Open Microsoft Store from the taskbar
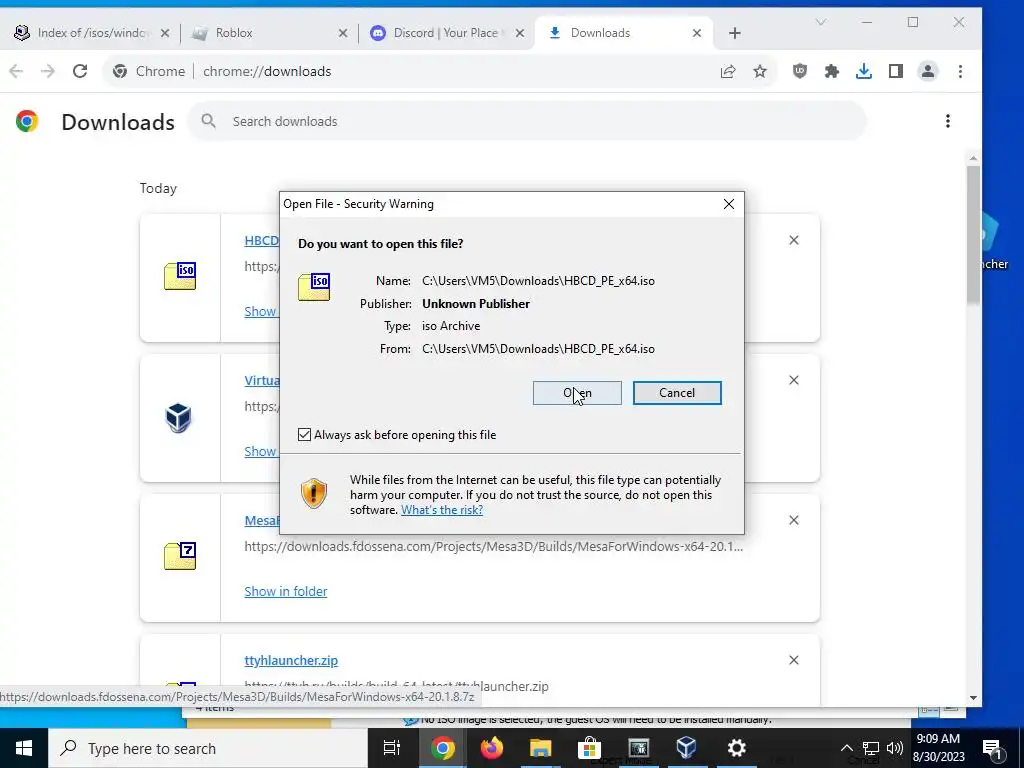Image resolution: width=1024 pixels, height=768 pixels. [x=589, y=748]
